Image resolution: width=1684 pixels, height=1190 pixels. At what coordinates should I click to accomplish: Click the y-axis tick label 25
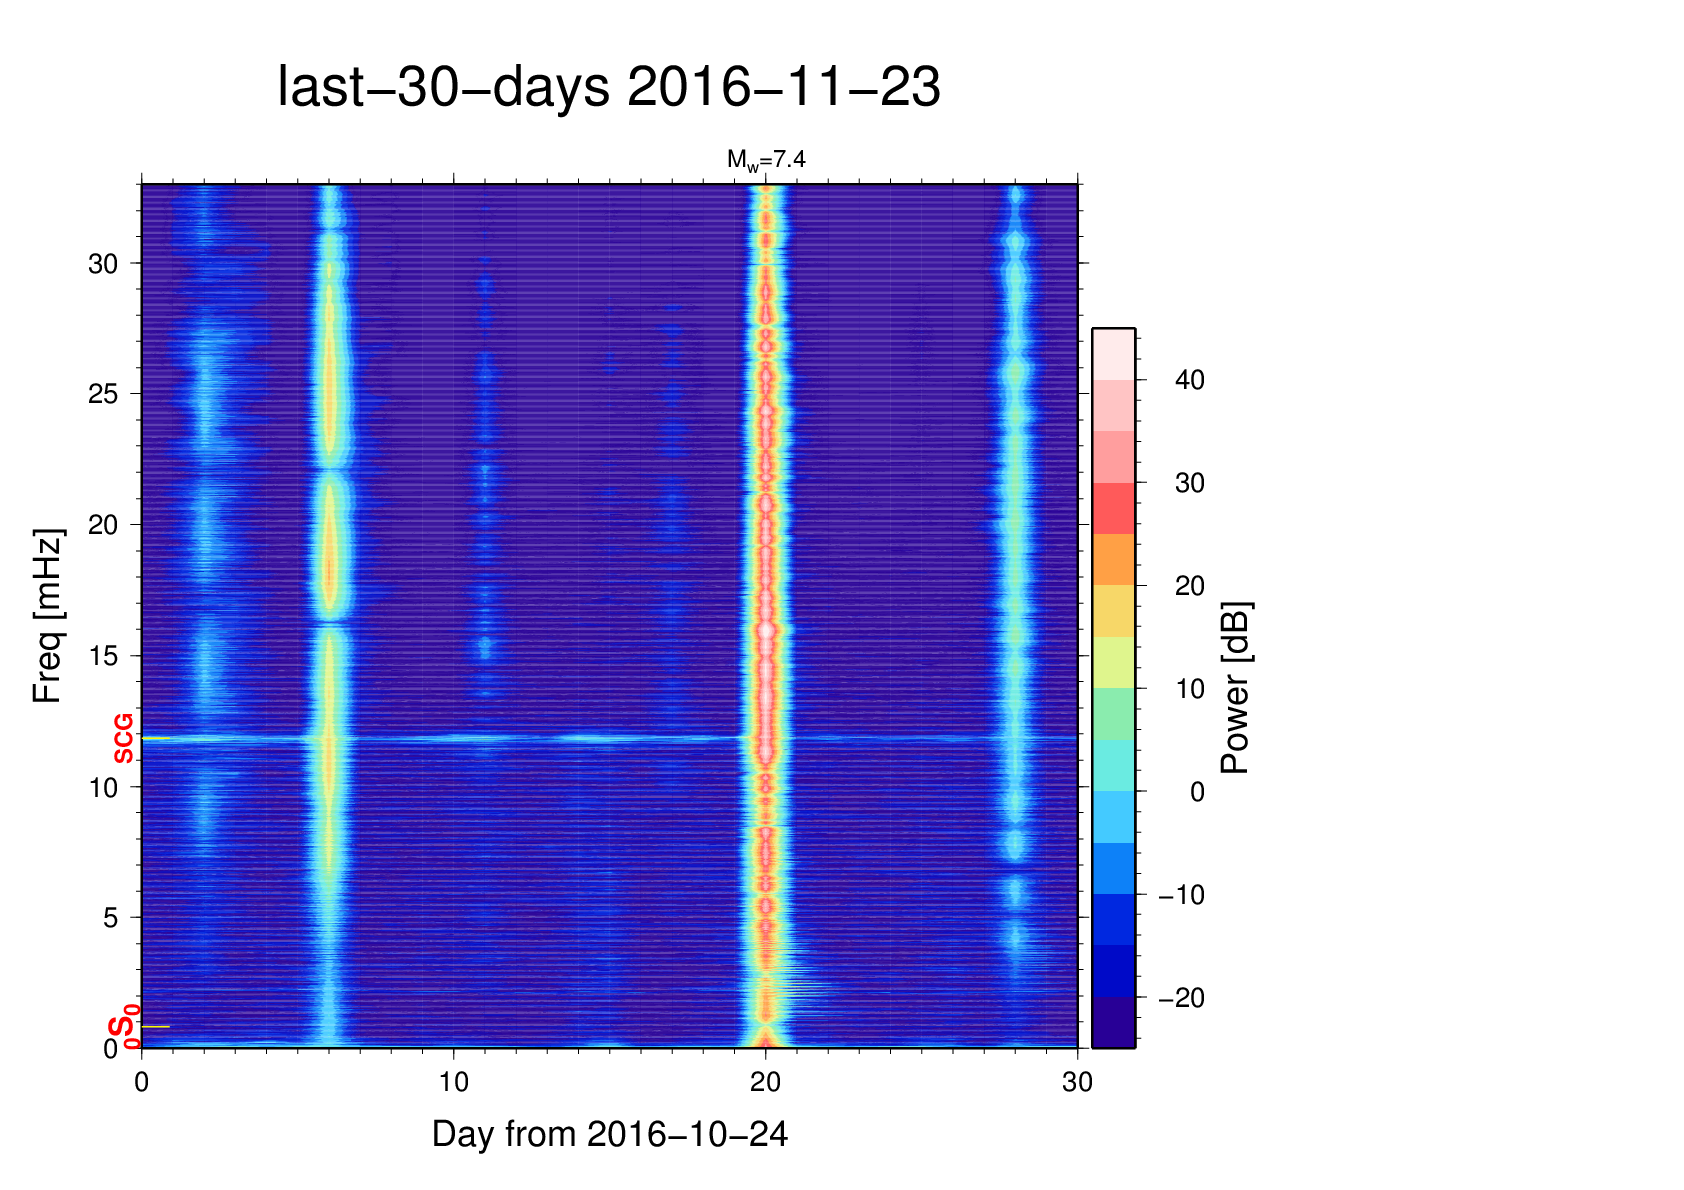pyautogui.click(x=103, y=394)
